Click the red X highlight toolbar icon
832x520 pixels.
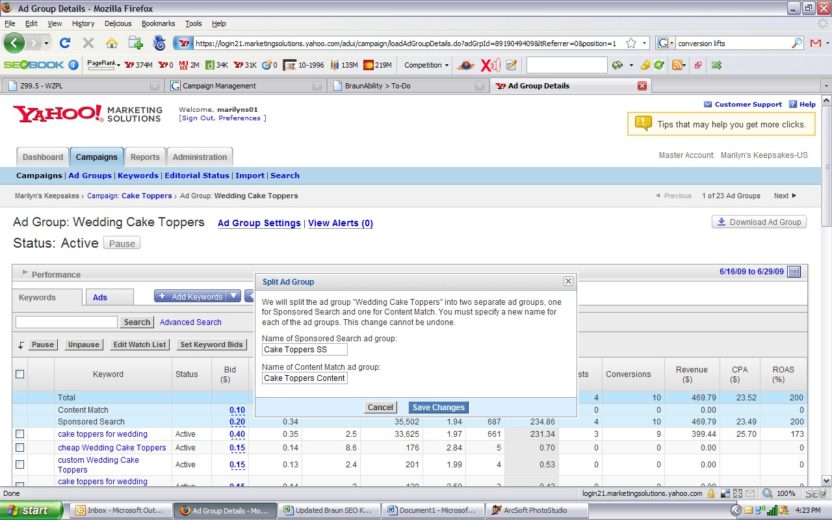point(490,65)
